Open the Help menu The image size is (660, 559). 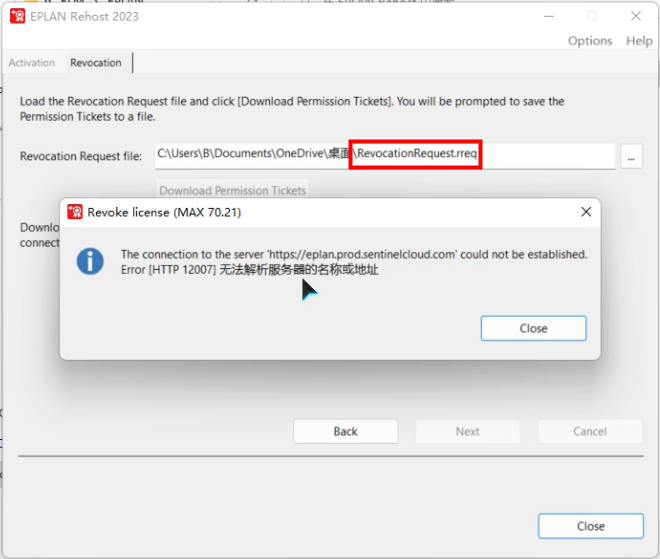(x=639, y=41)
